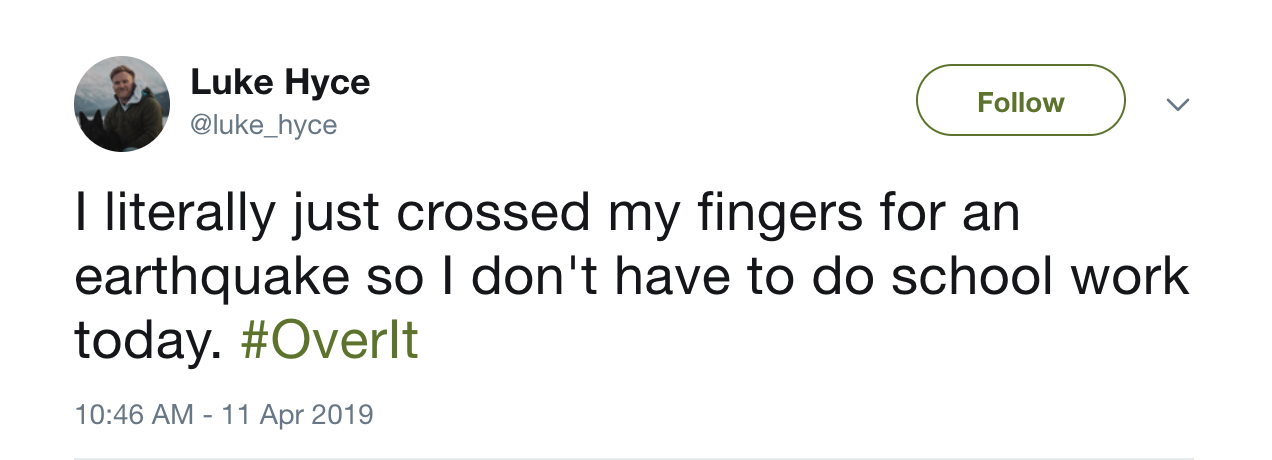Open Luke Hyce's profile picture
Image resolution: width=1272 pixels, height=460 pixels.
tap(122, 104)
